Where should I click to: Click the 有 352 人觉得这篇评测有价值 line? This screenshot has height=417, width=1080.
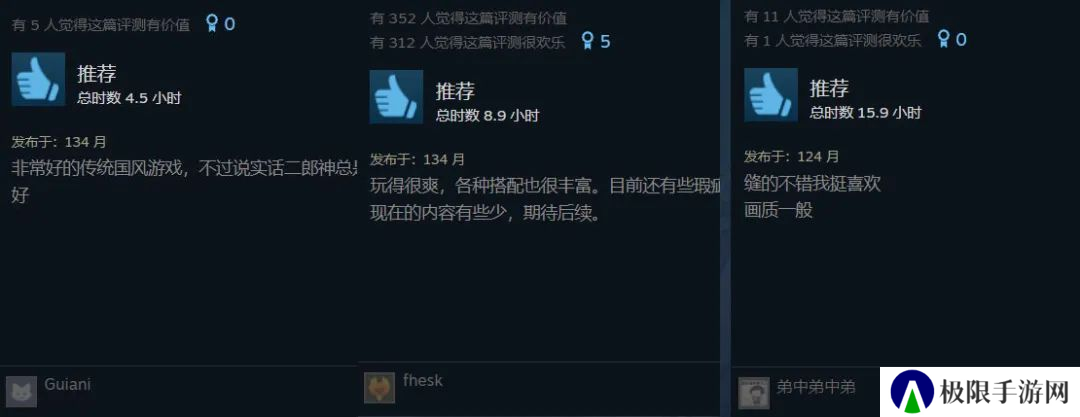tap(468, 18)
